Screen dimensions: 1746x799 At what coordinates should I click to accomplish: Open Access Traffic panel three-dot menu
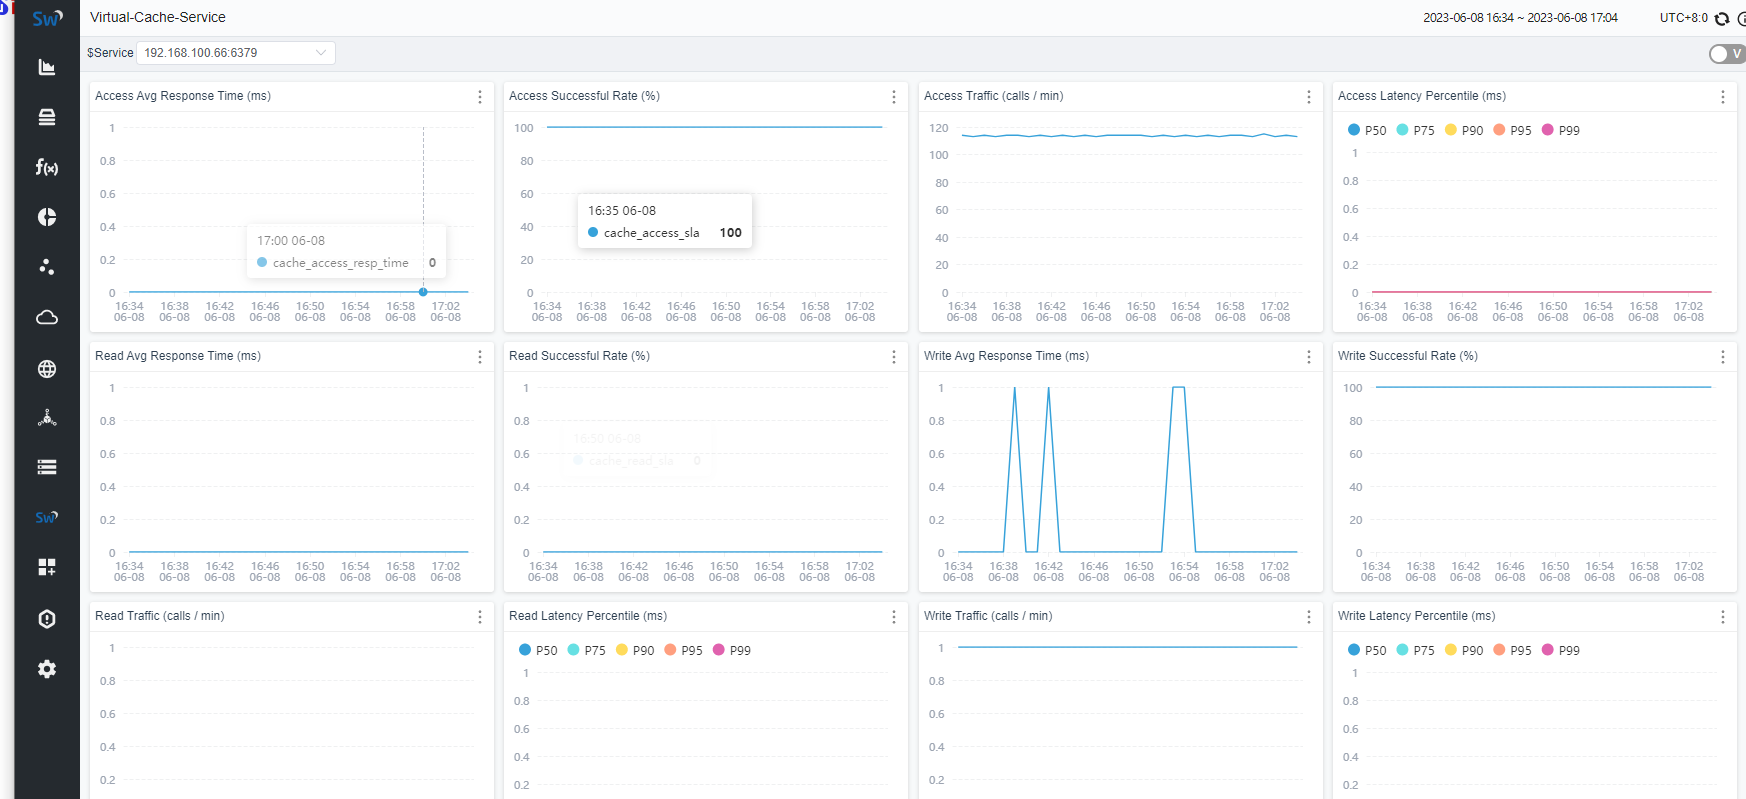[1309, 97]
